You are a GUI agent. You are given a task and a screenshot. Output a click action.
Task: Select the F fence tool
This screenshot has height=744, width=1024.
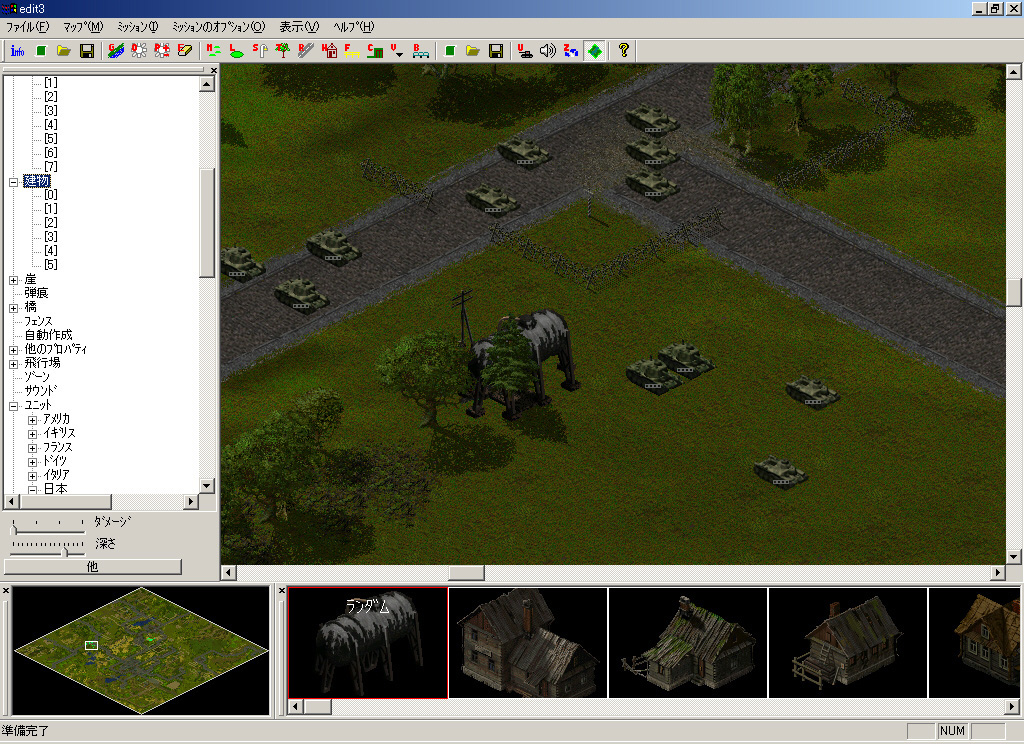(352, 51)
